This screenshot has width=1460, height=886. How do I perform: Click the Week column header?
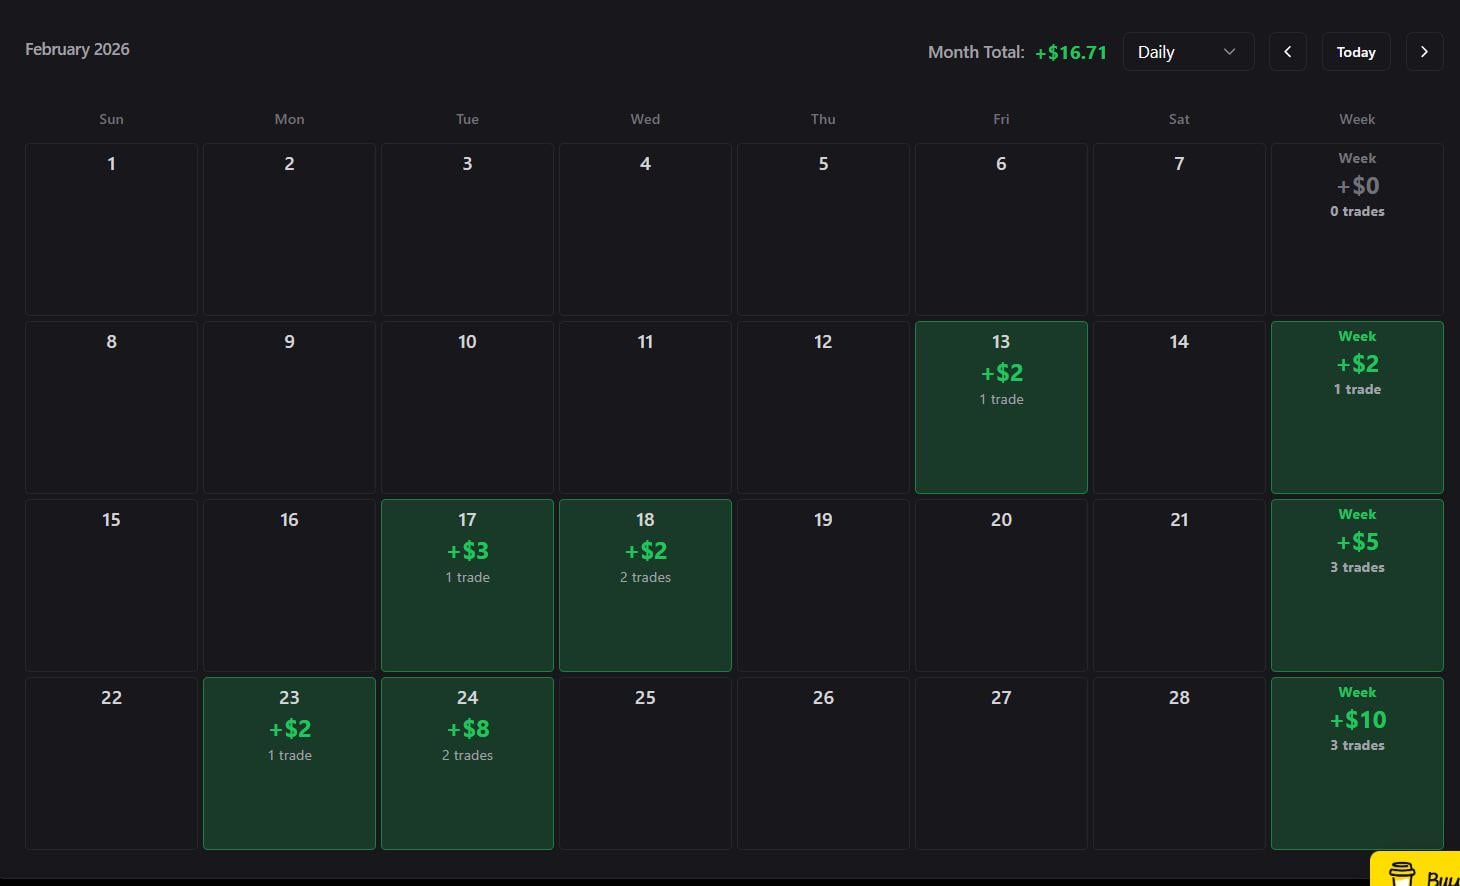click(1357, 119)
